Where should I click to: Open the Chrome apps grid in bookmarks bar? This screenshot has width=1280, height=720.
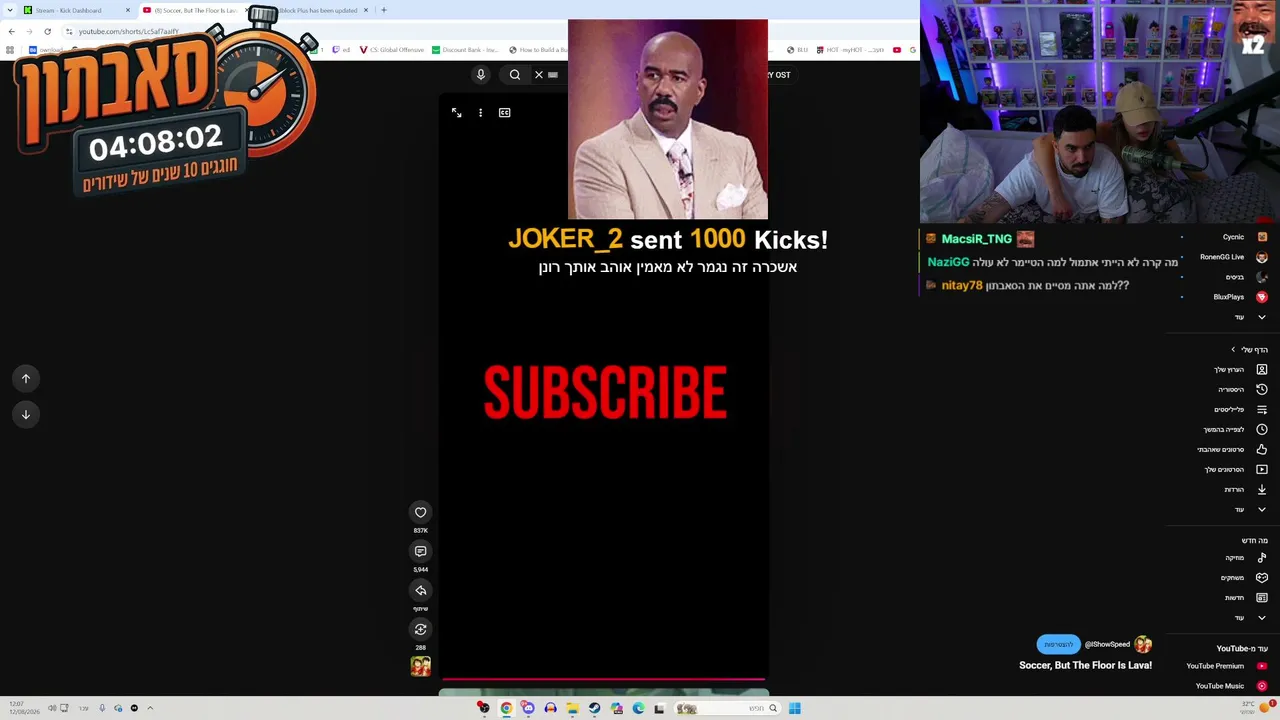pos(11,50)
